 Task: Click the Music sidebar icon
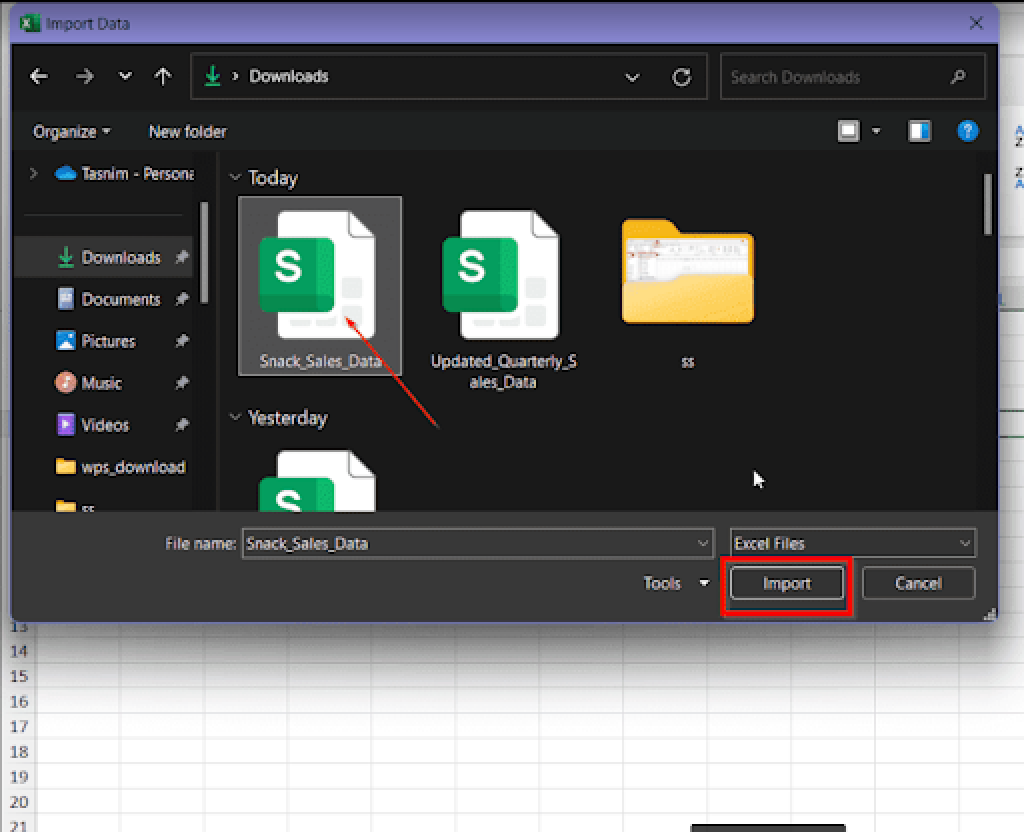(x=63, y=383)
